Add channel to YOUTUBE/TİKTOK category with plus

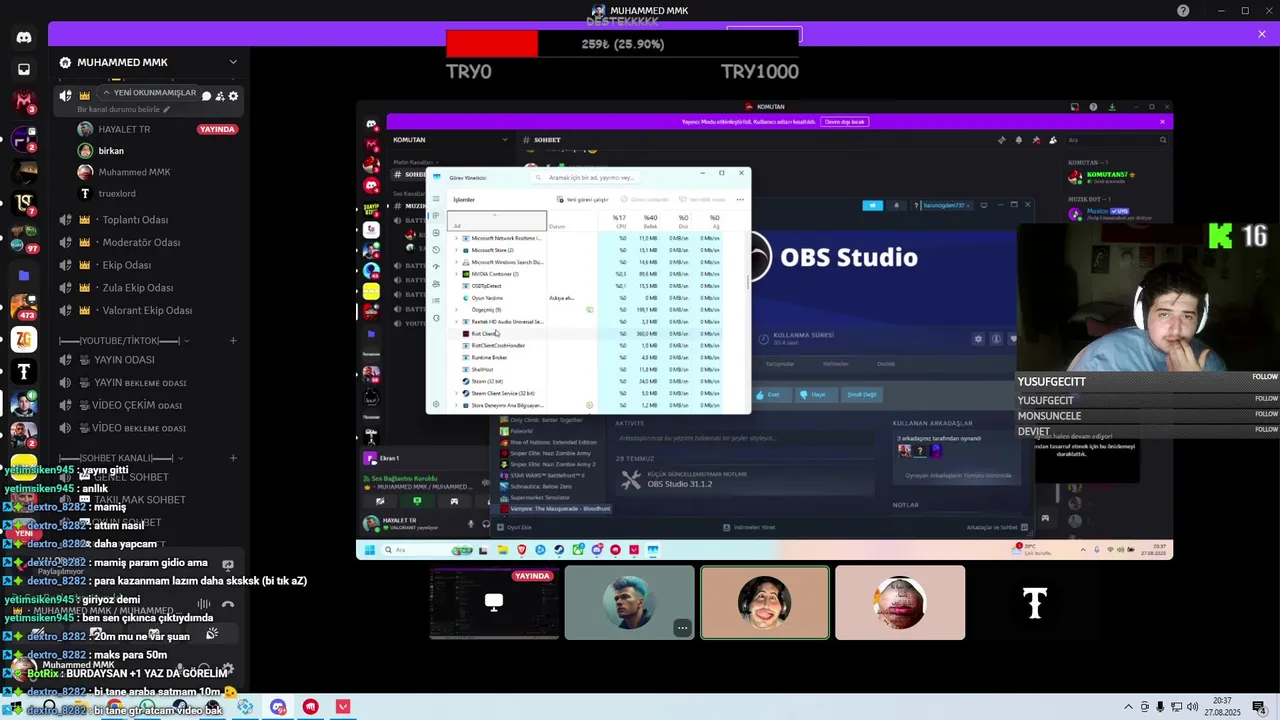coord(233,340)
